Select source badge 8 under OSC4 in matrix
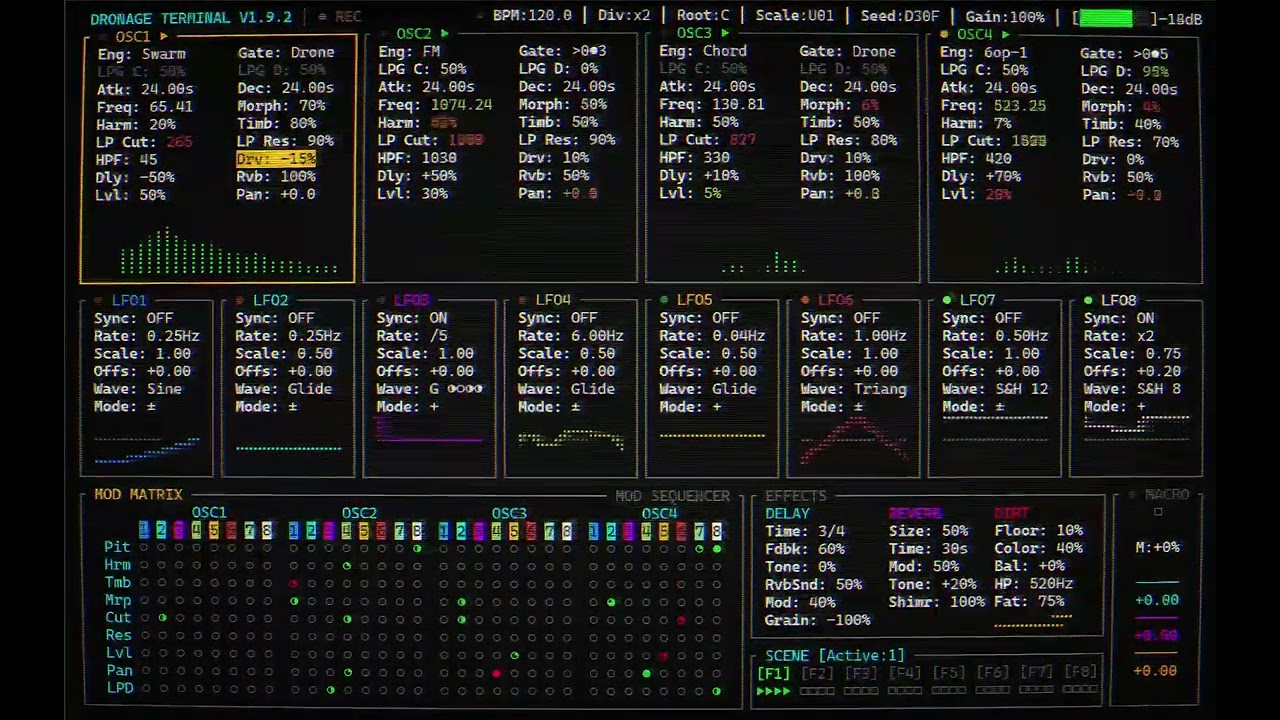1280x720 pixels. tap(716, 531)
